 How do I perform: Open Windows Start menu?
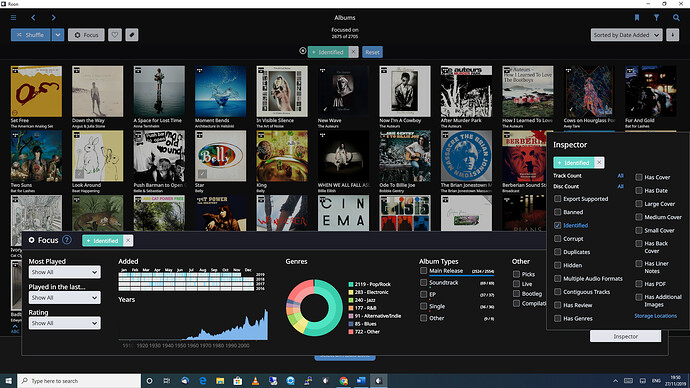[8, 381]
